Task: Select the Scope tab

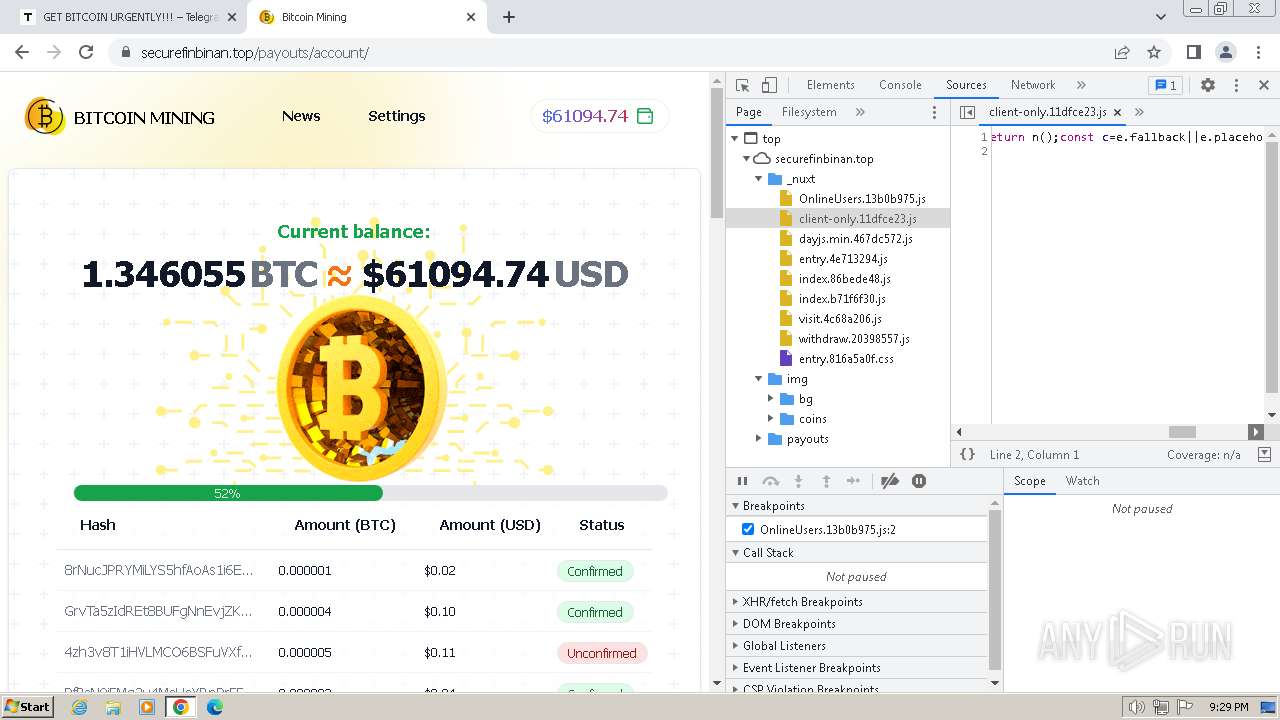Action: pyautogui.click(x=1029, y=481)
